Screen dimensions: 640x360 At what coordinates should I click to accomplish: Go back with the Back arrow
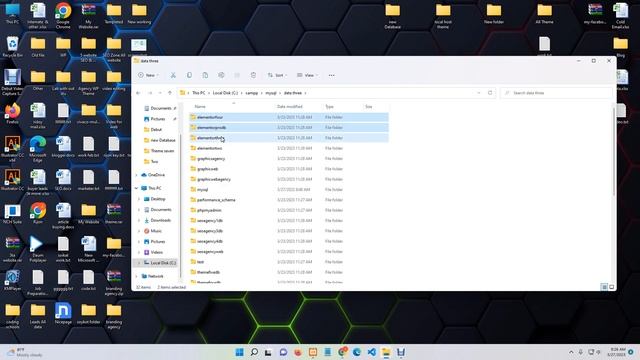point(138,93)
